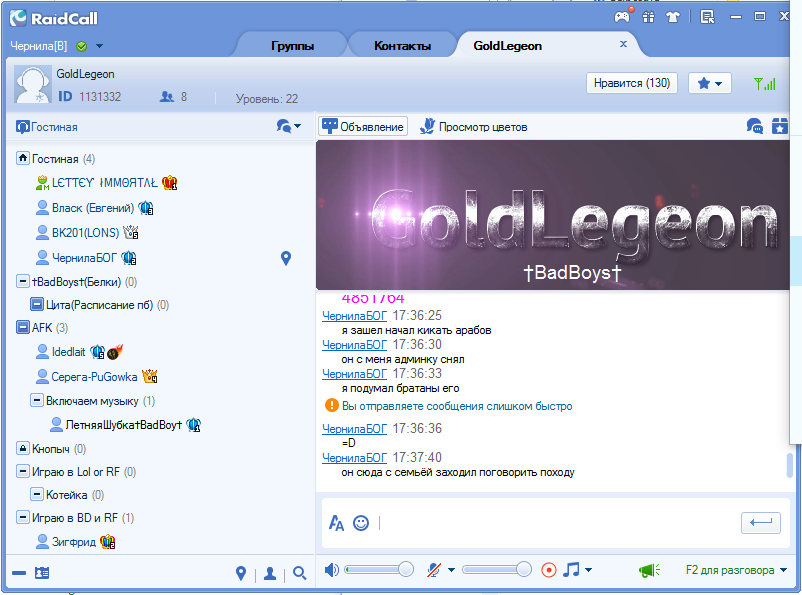This screenshot has height=595, width=802.
Task: Collapse the Играю в Lol or RF channel
Action: [23, 471]
